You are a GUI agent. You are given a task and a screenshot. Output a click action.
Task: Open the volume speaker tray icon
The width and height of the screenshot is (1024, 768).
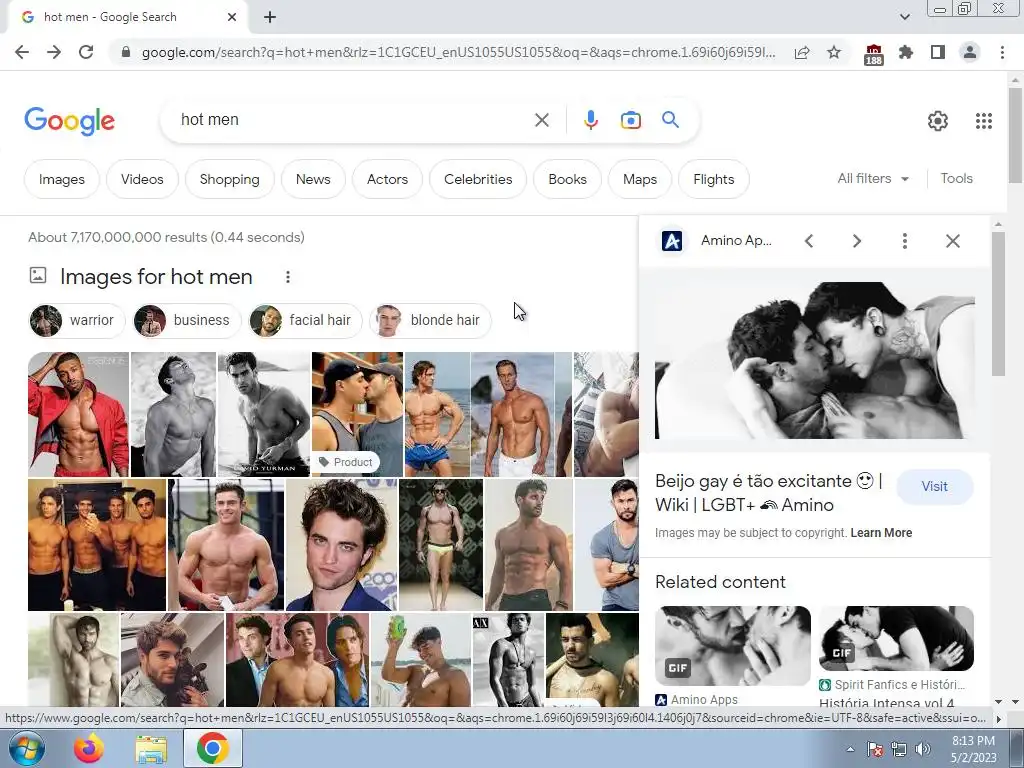(923, 750)
